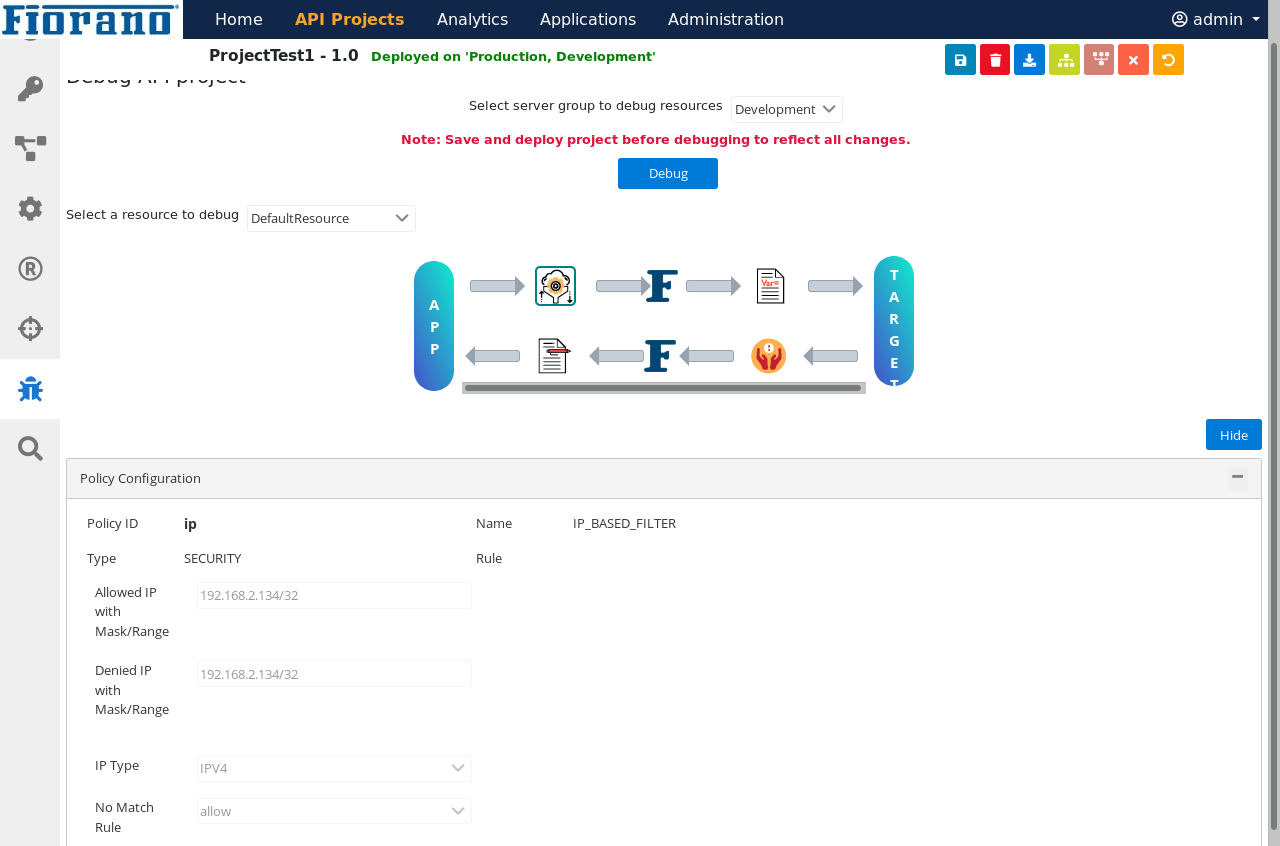Click the policy flow horizontal scrollbar
This screenshot has height=846, width=1280.
(x=662, y=388)
